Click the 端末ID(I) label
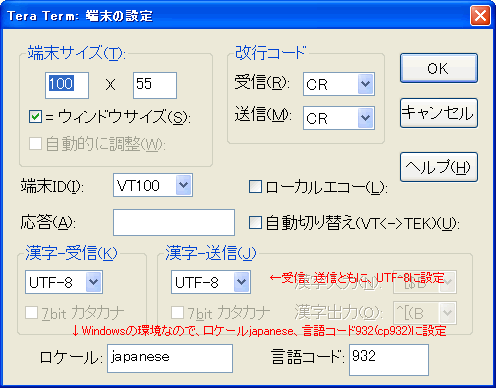This screenshot has width=496, height=388. click(52, 186)
